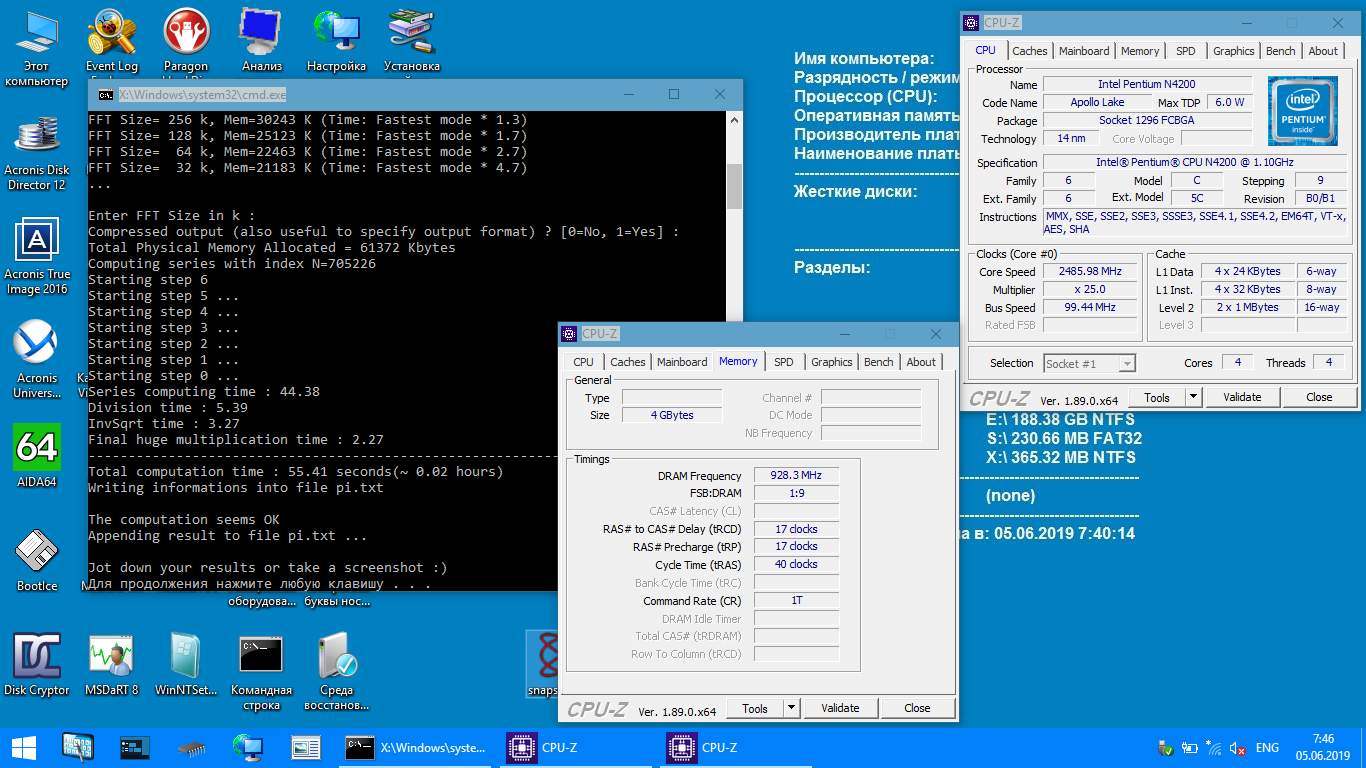Launch the Disk Cryptor desktop icon
Viewport: 1366px width, 768px height.
point(37,664)
